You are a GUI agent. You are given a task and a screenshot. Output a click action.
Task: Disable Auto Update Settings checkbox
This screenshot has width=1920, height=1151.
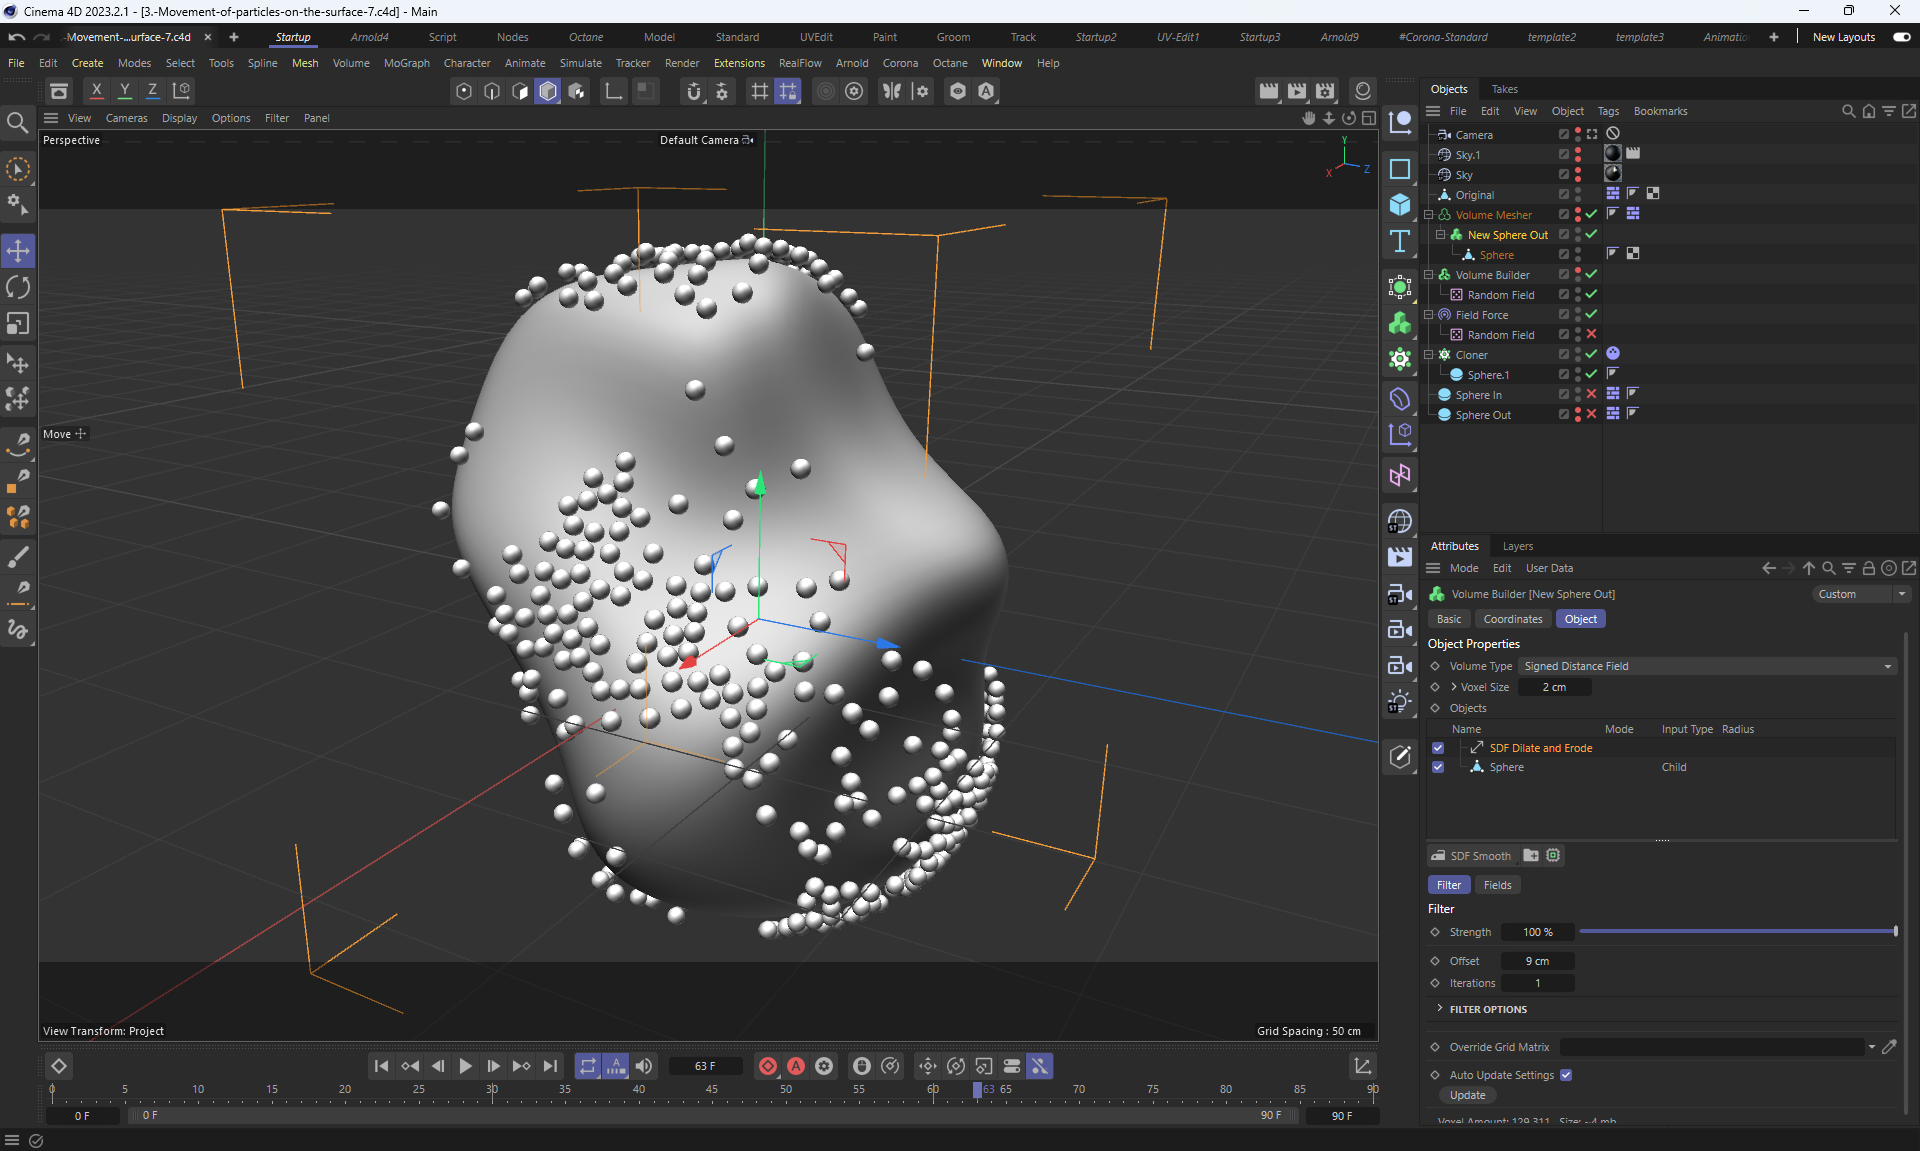point(1566,1075)
